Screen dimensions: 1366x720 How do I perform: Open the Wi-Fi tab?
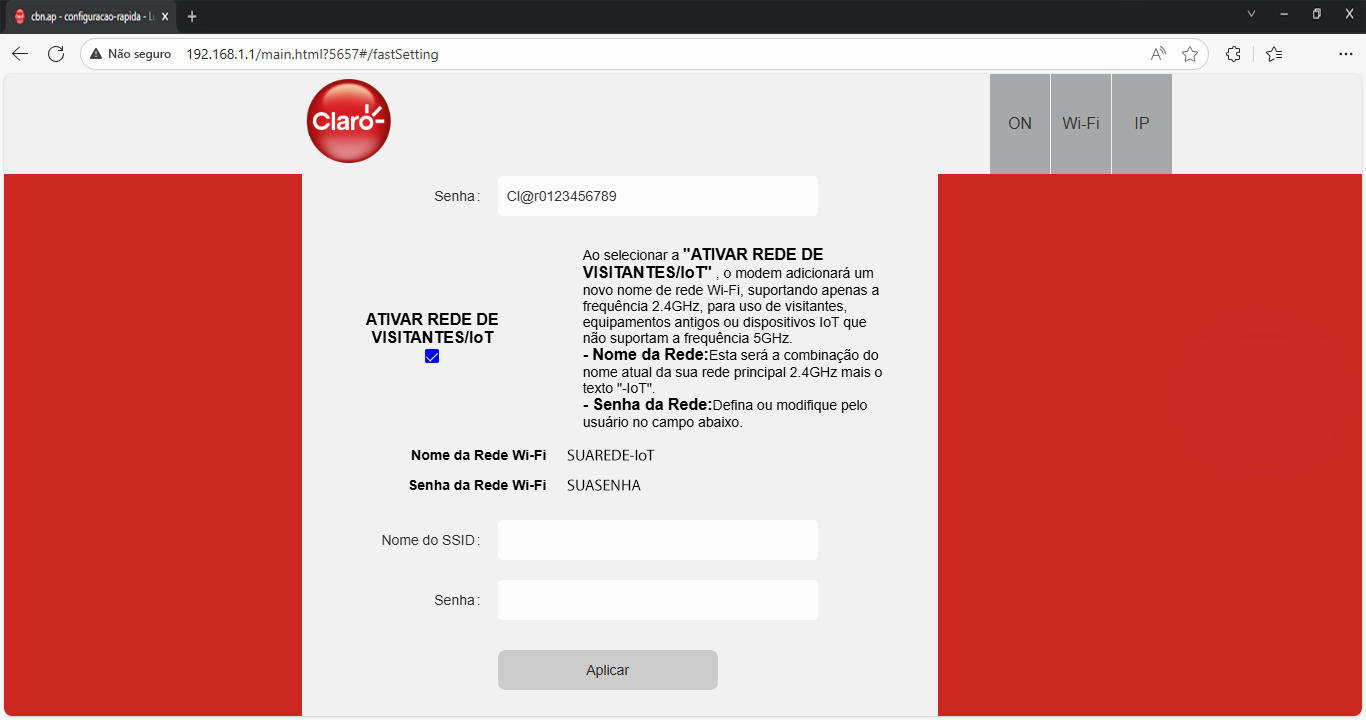coord(1081,124)
